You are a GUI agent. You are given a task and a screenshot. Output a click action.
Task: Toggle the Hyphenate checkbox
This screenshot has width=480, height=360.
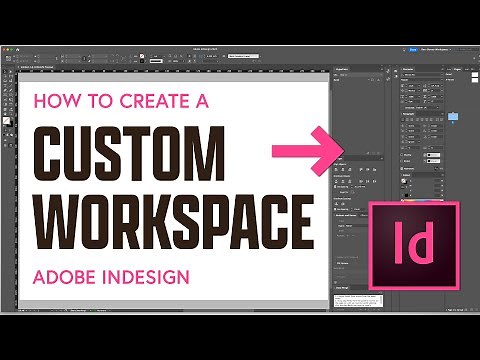point(403,169)
